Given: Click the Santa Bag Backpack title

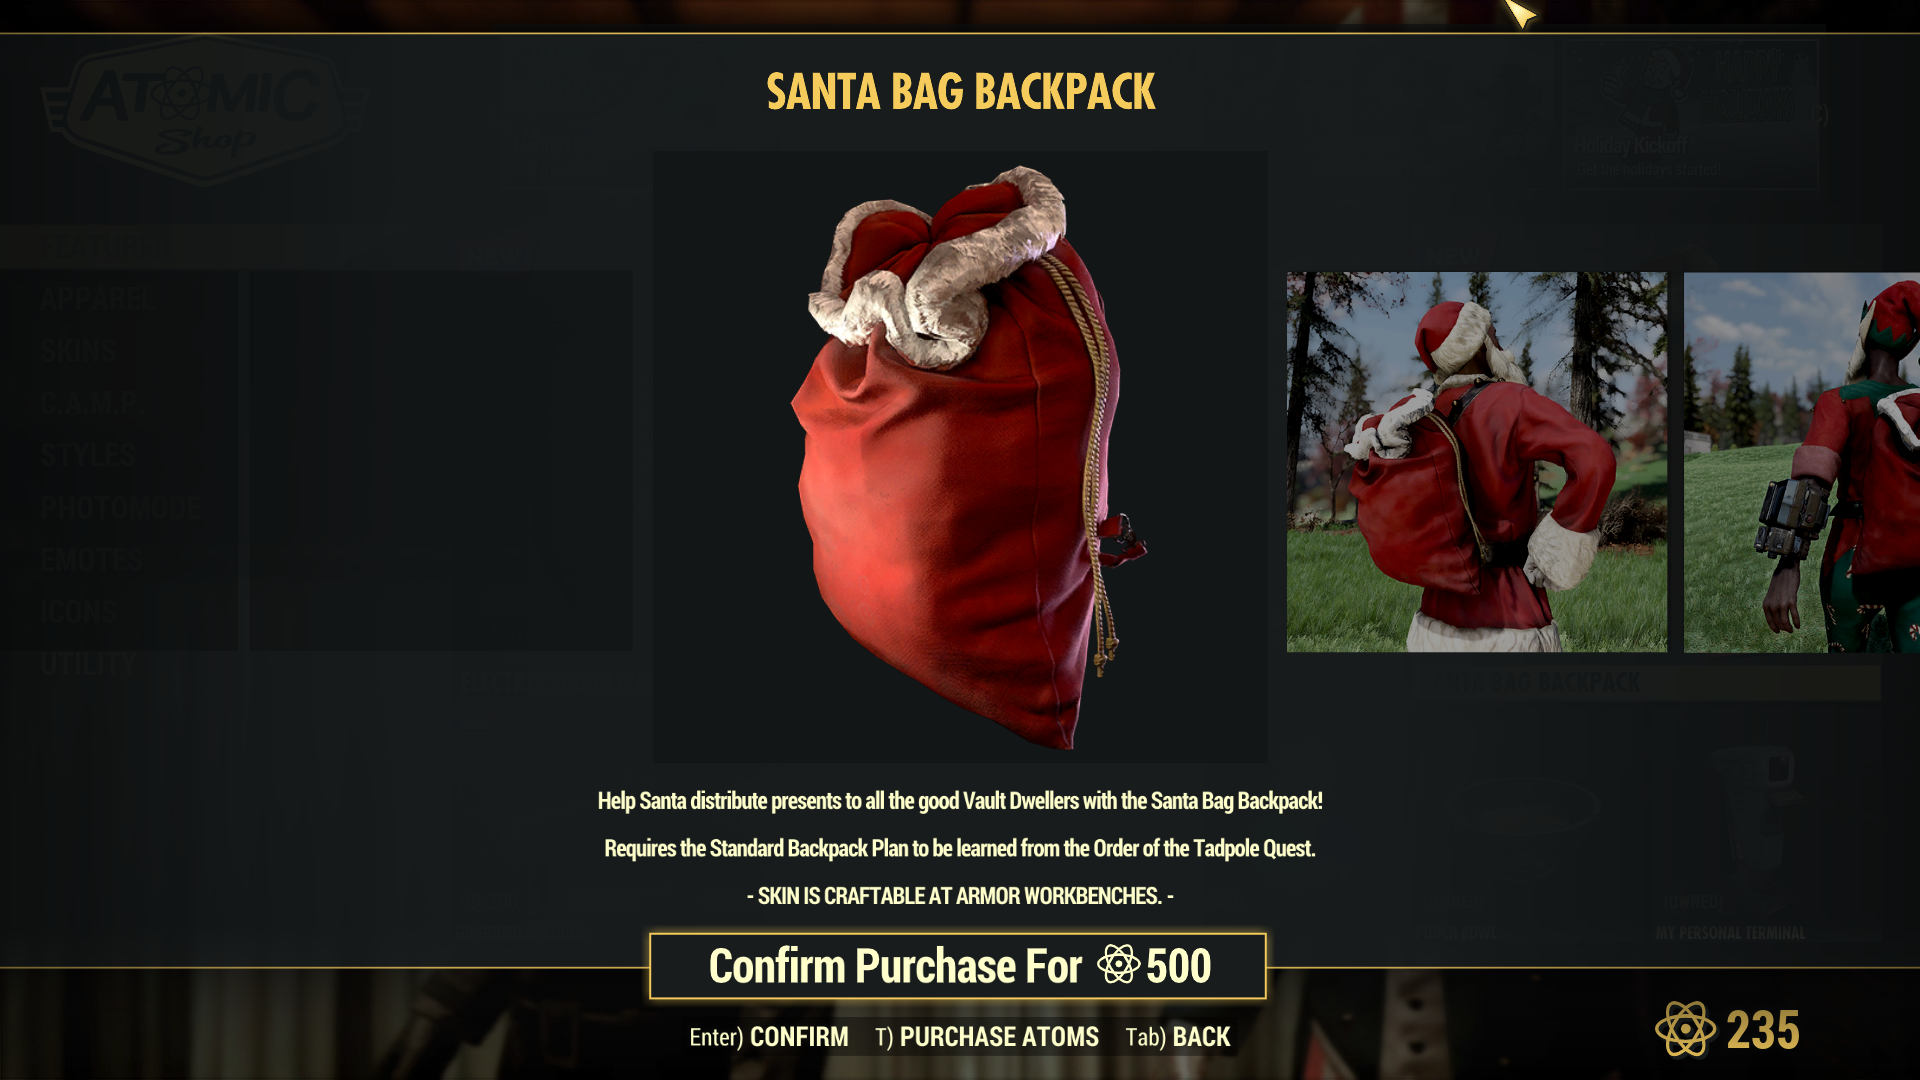Looking at the screenshot, I should pos(960,92).
